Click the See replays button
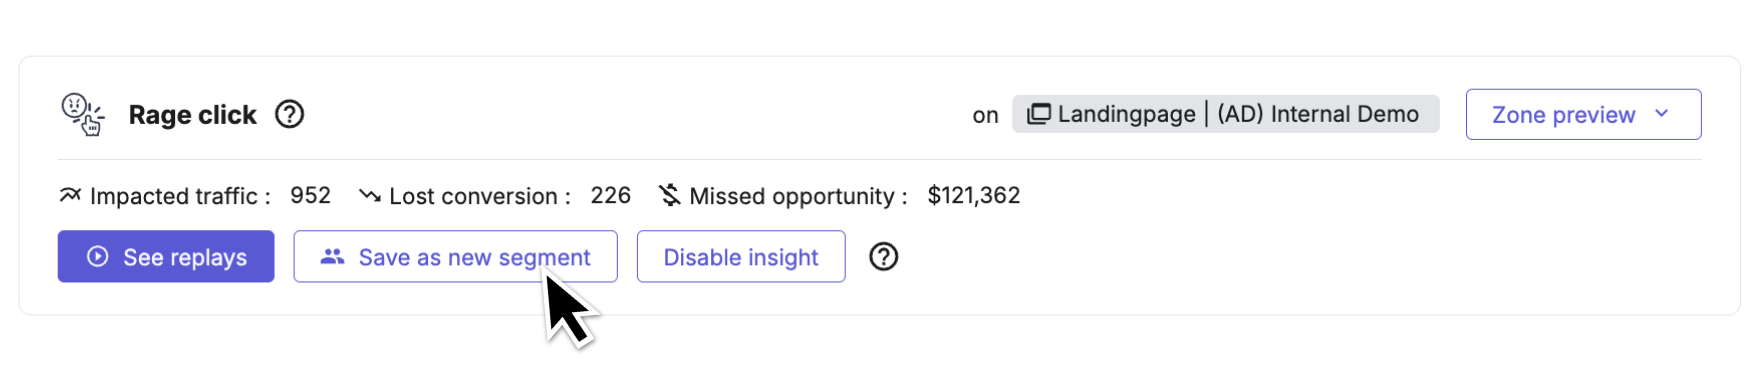Screen dimensions: 1762x372 coord(166,257)
